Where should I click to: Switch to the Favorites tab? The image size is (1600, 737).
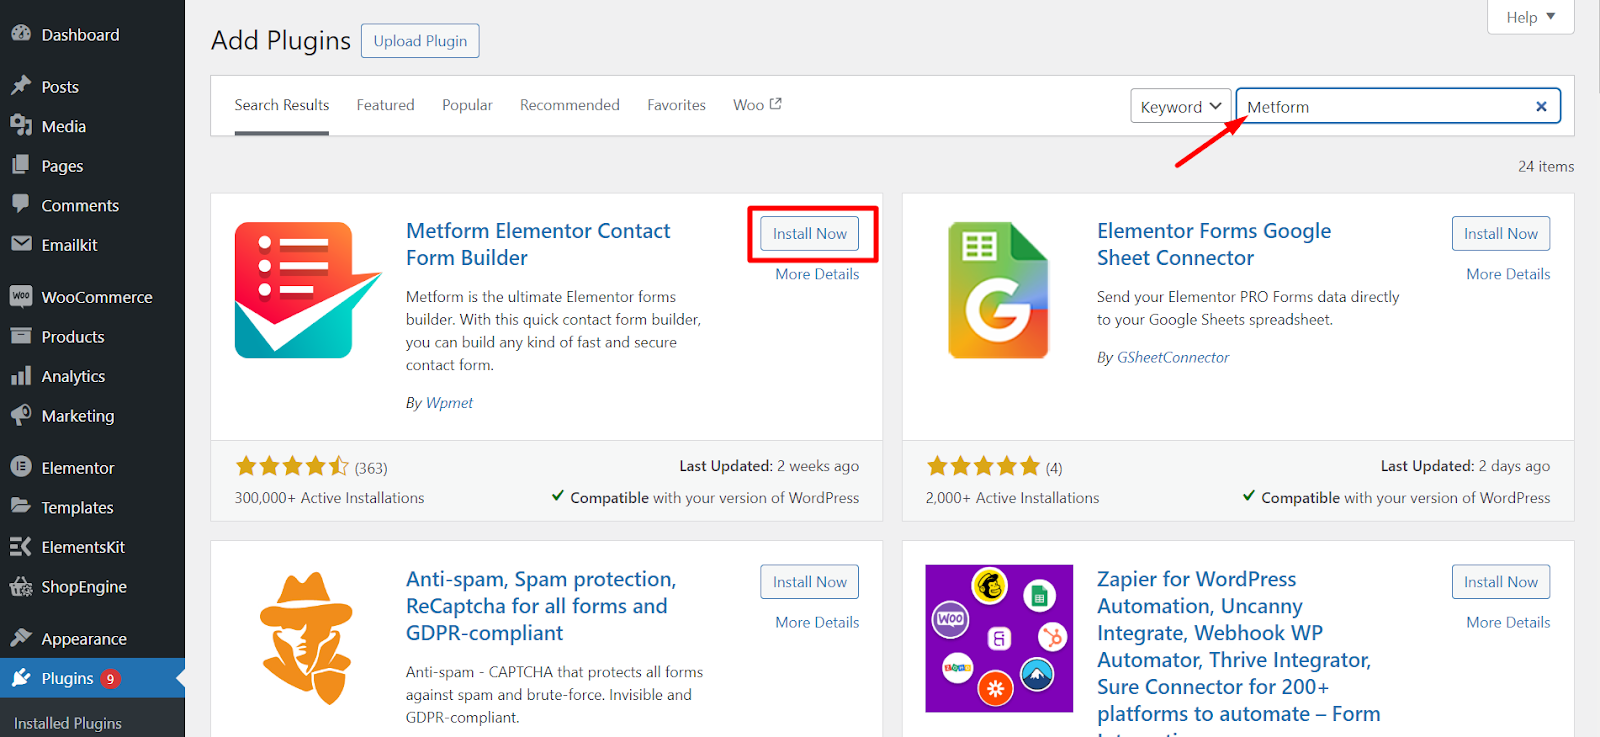(x=676, y=104)
